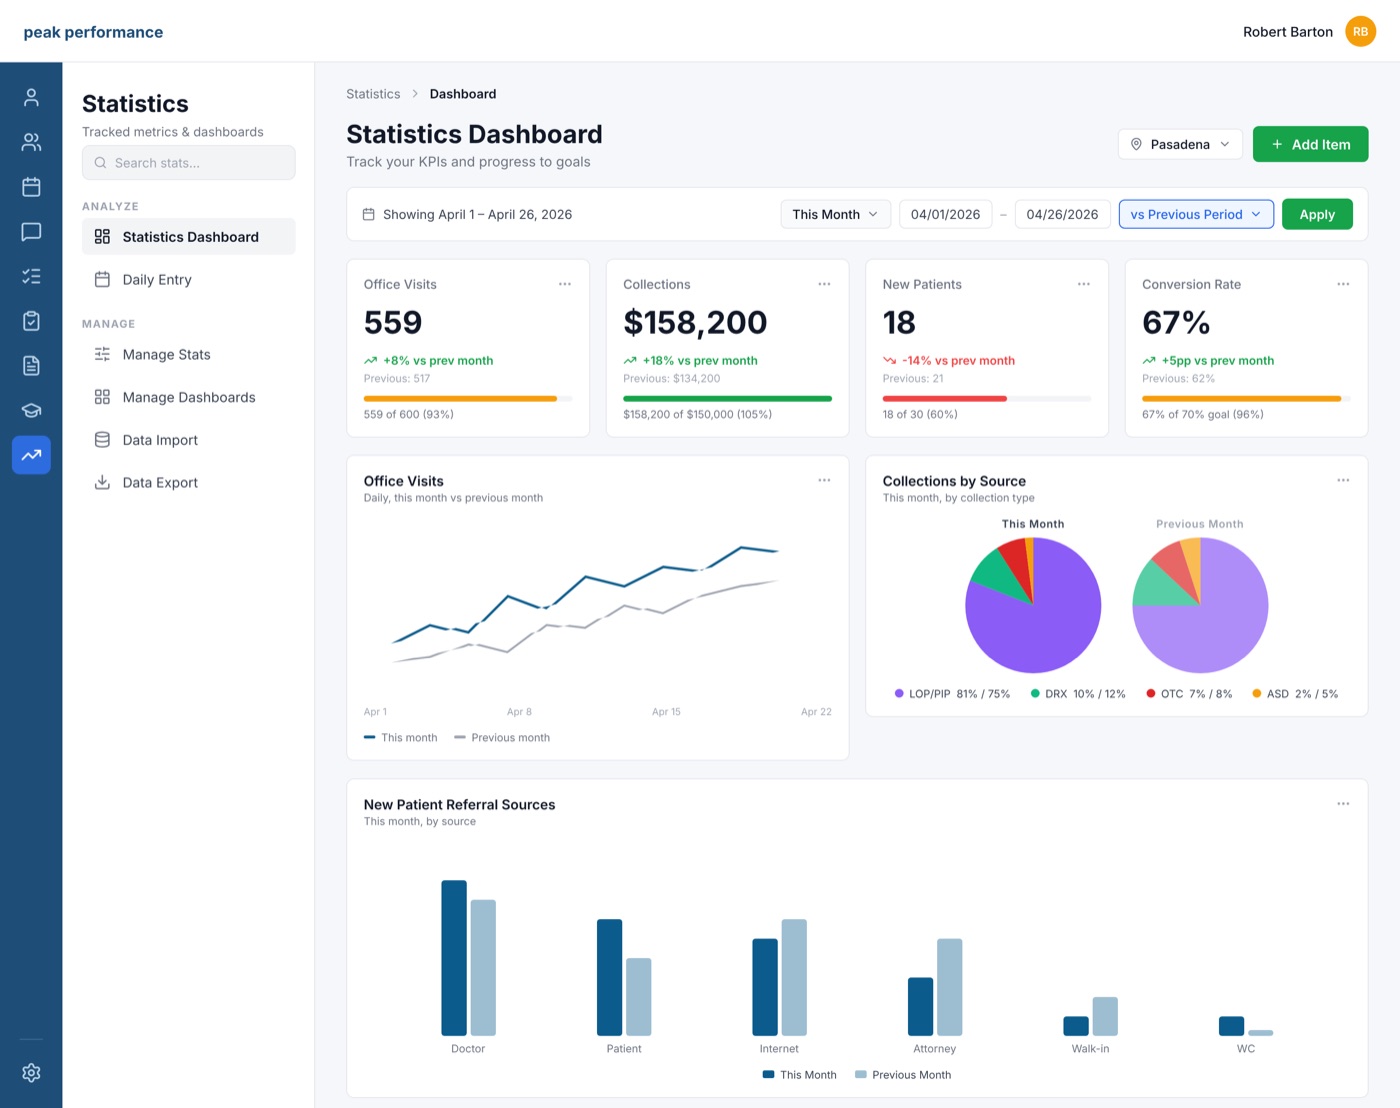Open Data Export page
1400x1108 pixels.
(x=189, y=482)
